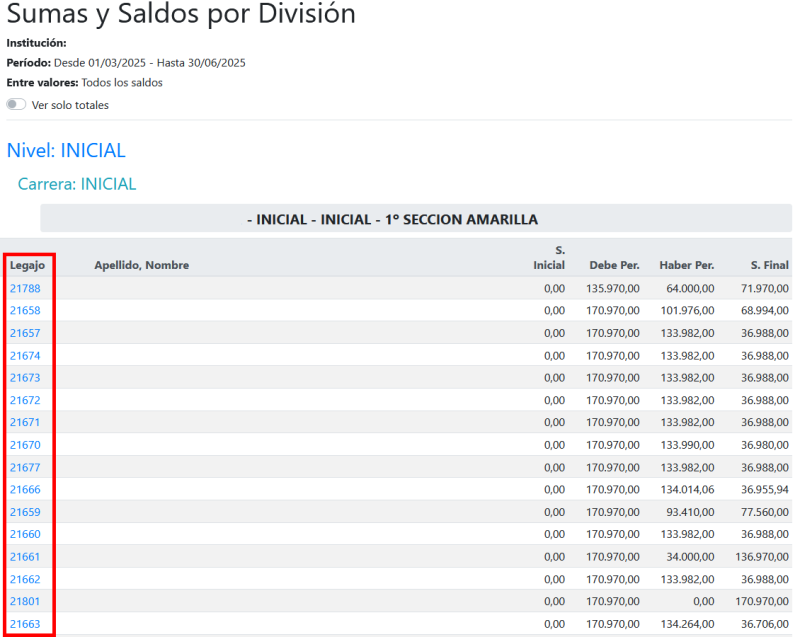Open legajo 21663 link
This screenshot has width=800, height=637.
click(x=25, y=624)
